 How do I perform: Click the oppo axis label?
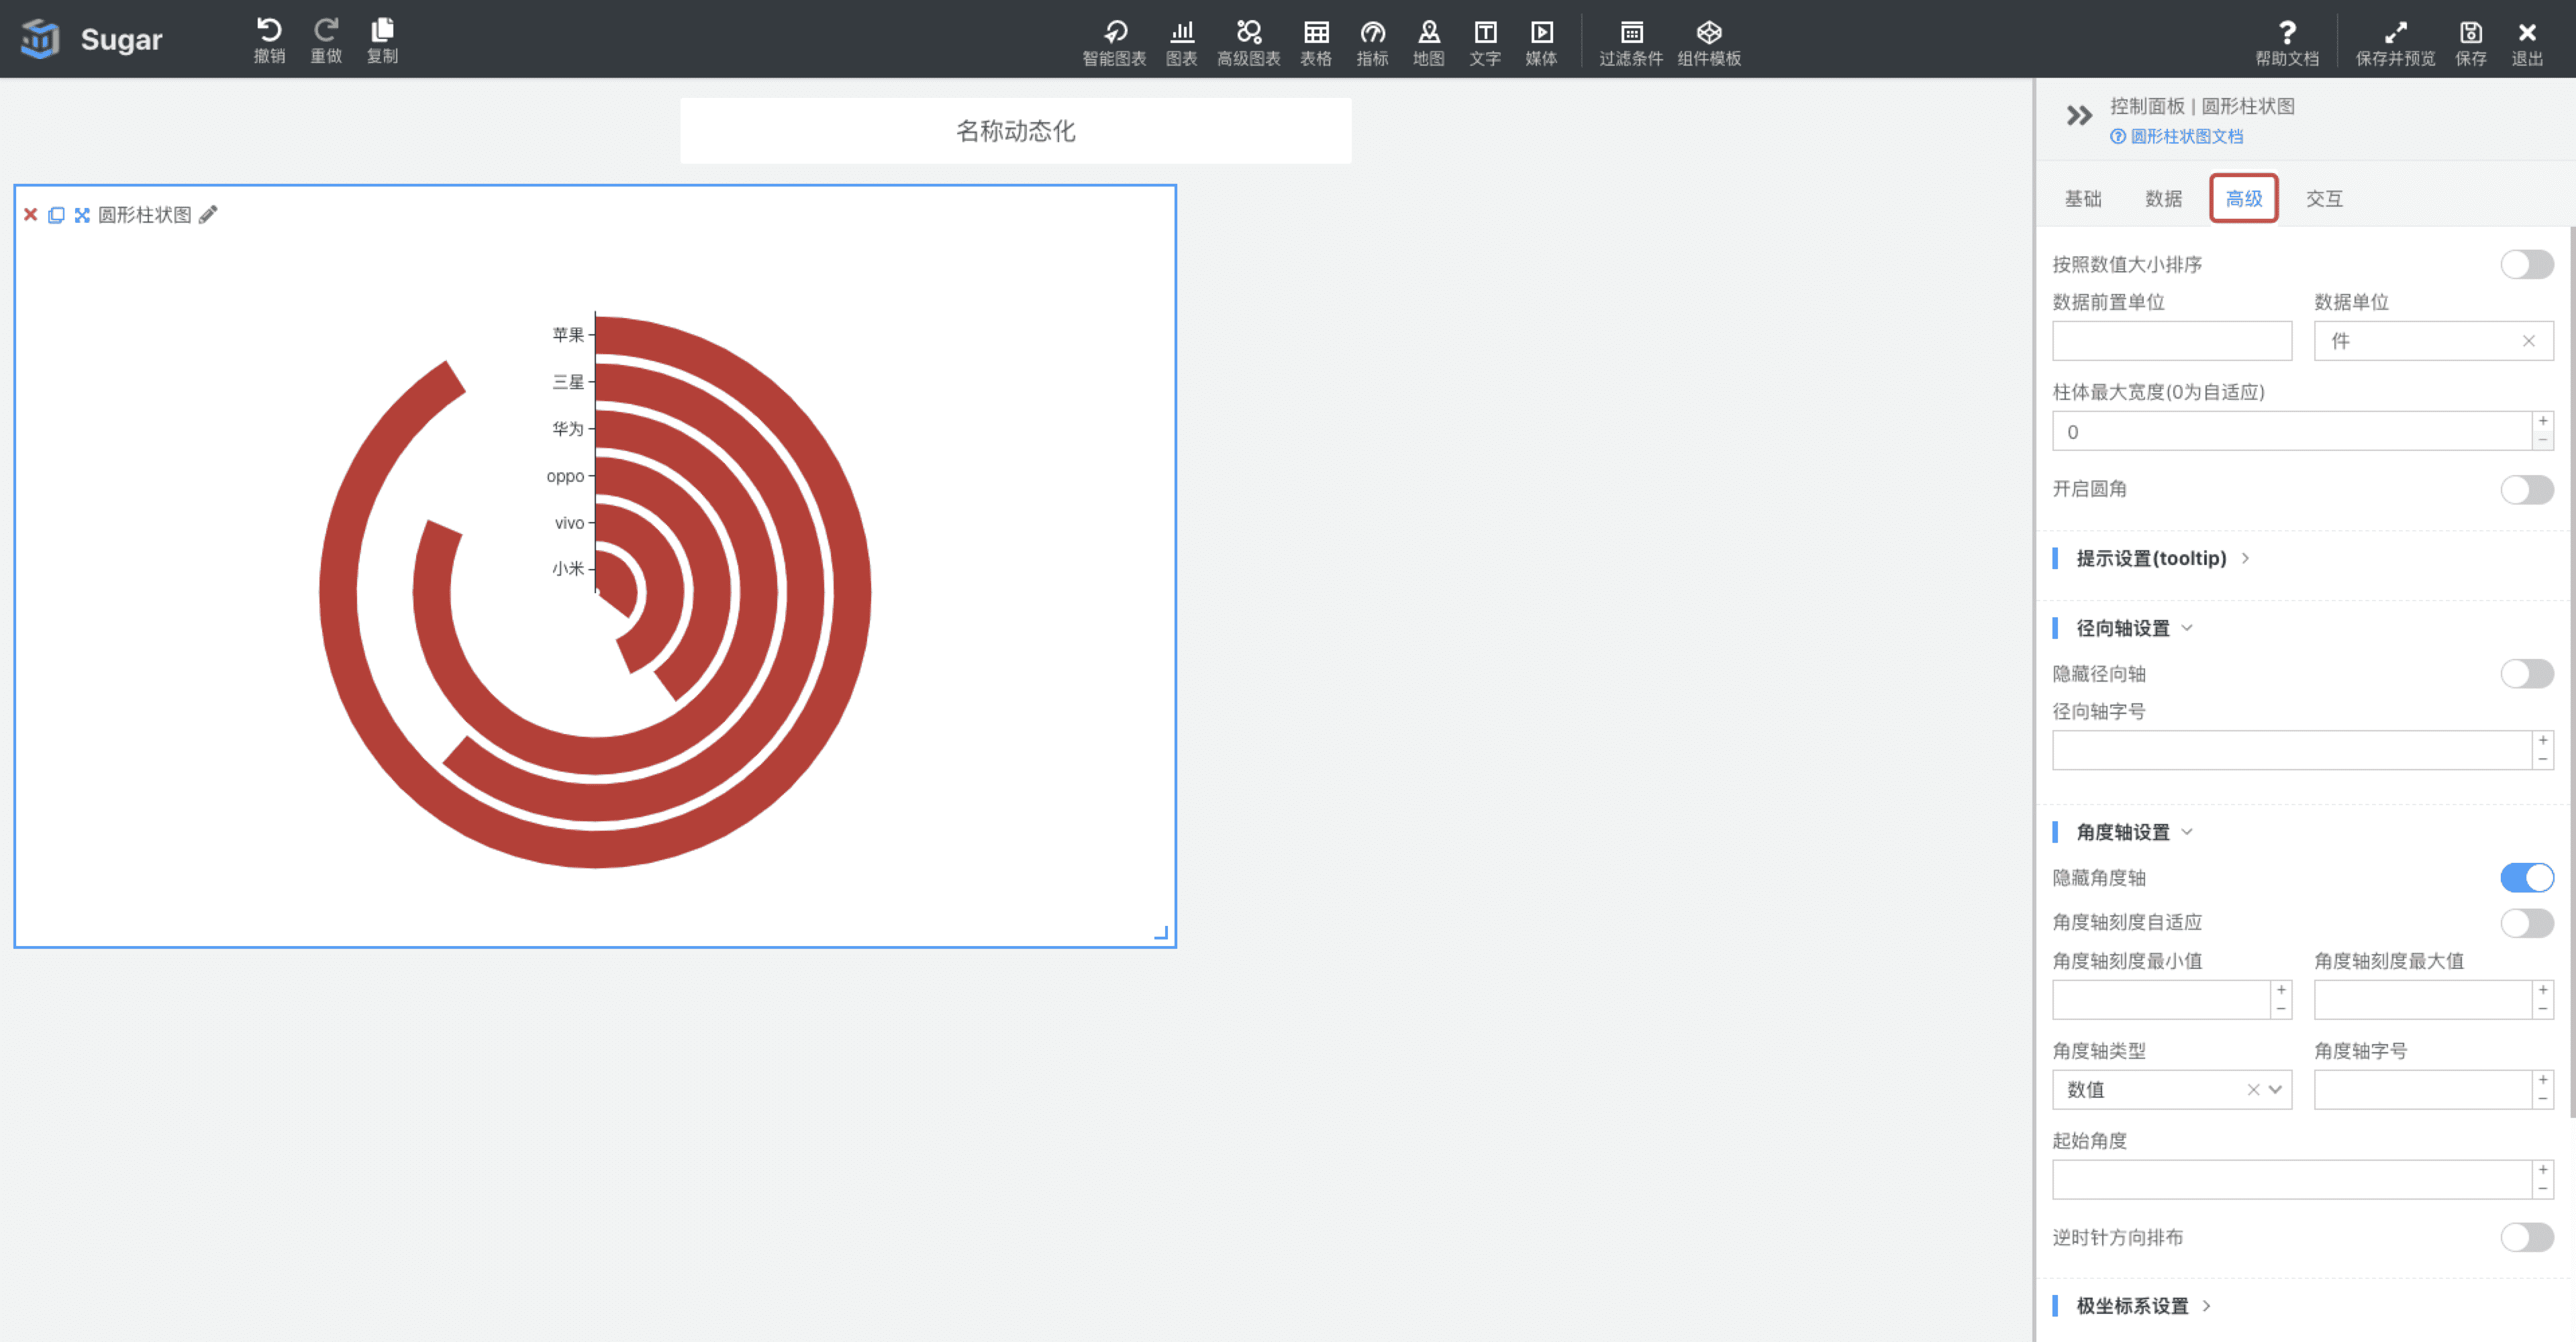point(565,476)
